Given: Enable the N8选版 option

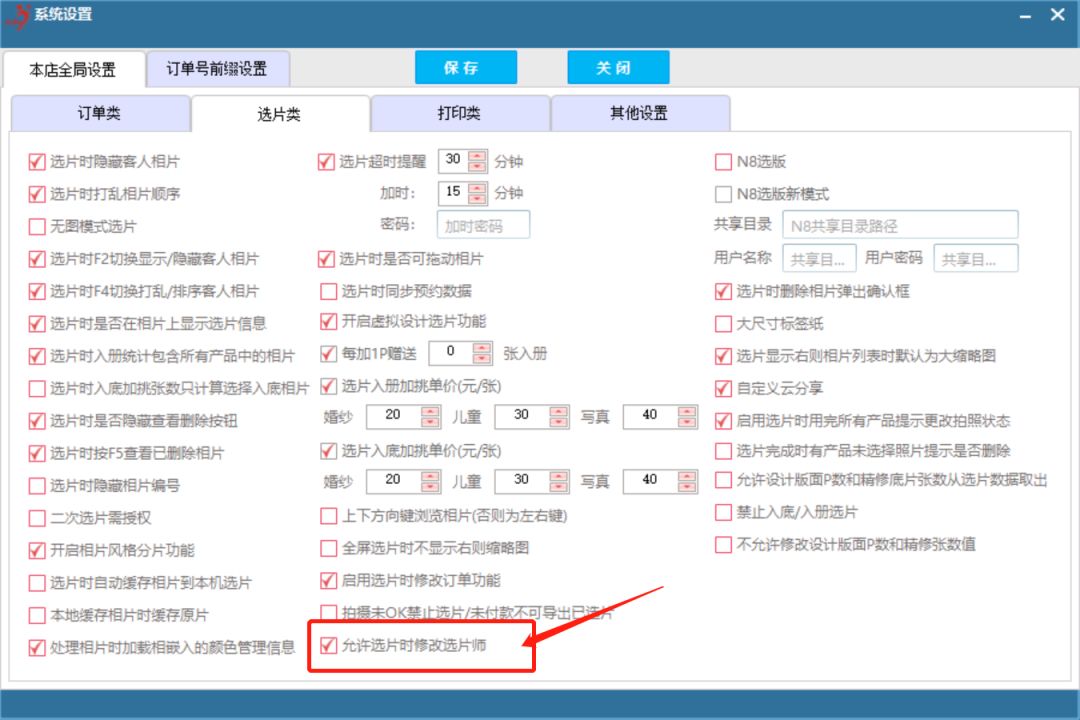Looking at the screenshot, I should click(x=723, y=160).
